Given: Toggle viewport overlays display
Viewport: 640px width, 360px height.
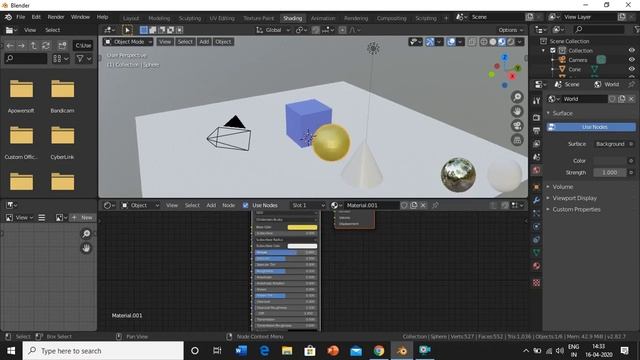Looking at the screenshot, I should coord(451,42).
